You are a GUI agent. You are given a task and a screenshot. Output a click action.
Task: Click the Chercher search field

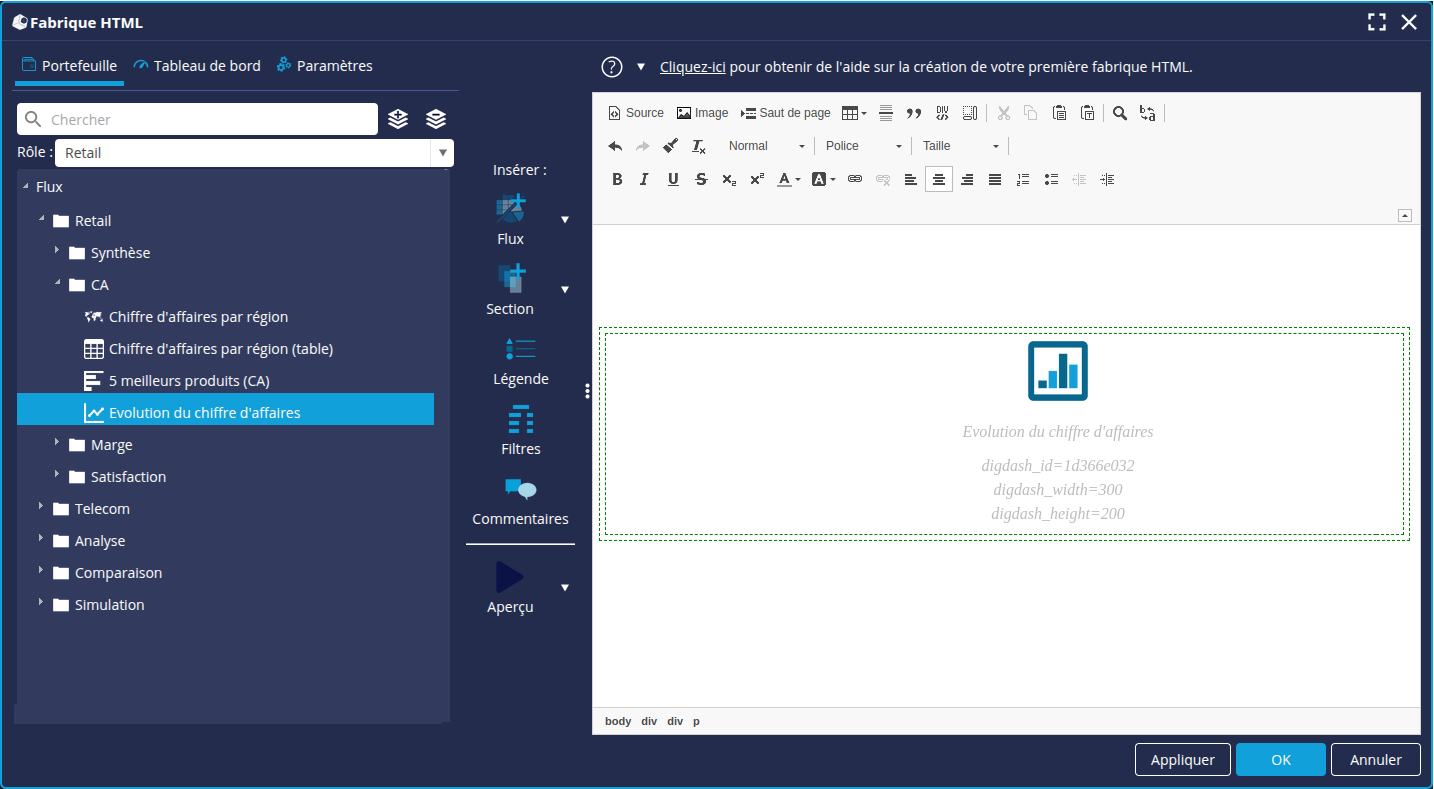210,119
